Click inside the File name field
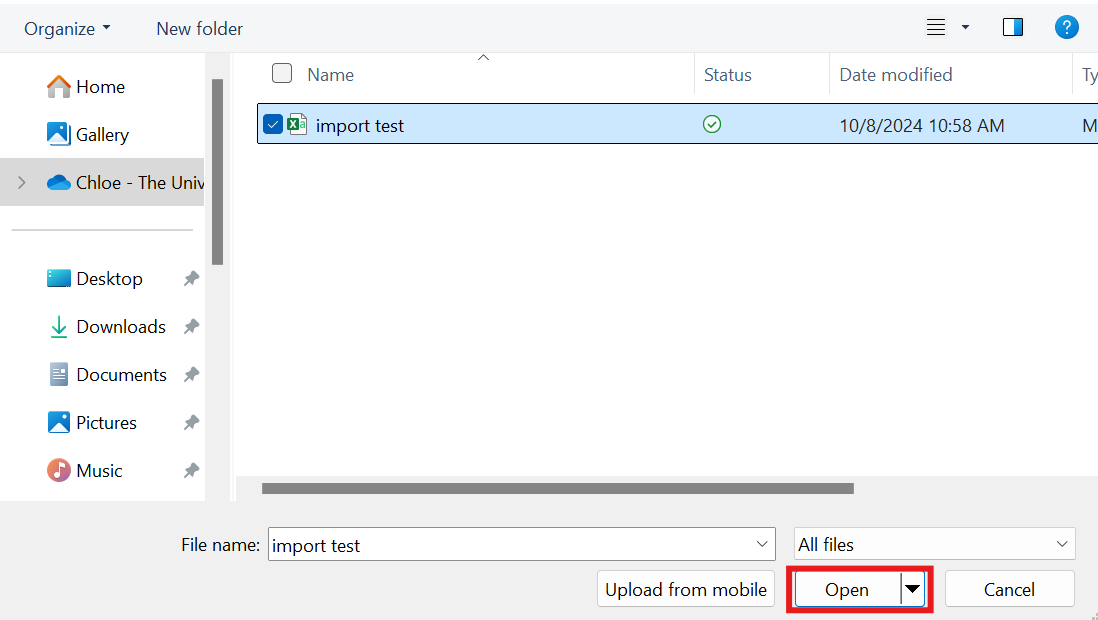The width and height of the screenshot is (1098, 620). (500, 544)
